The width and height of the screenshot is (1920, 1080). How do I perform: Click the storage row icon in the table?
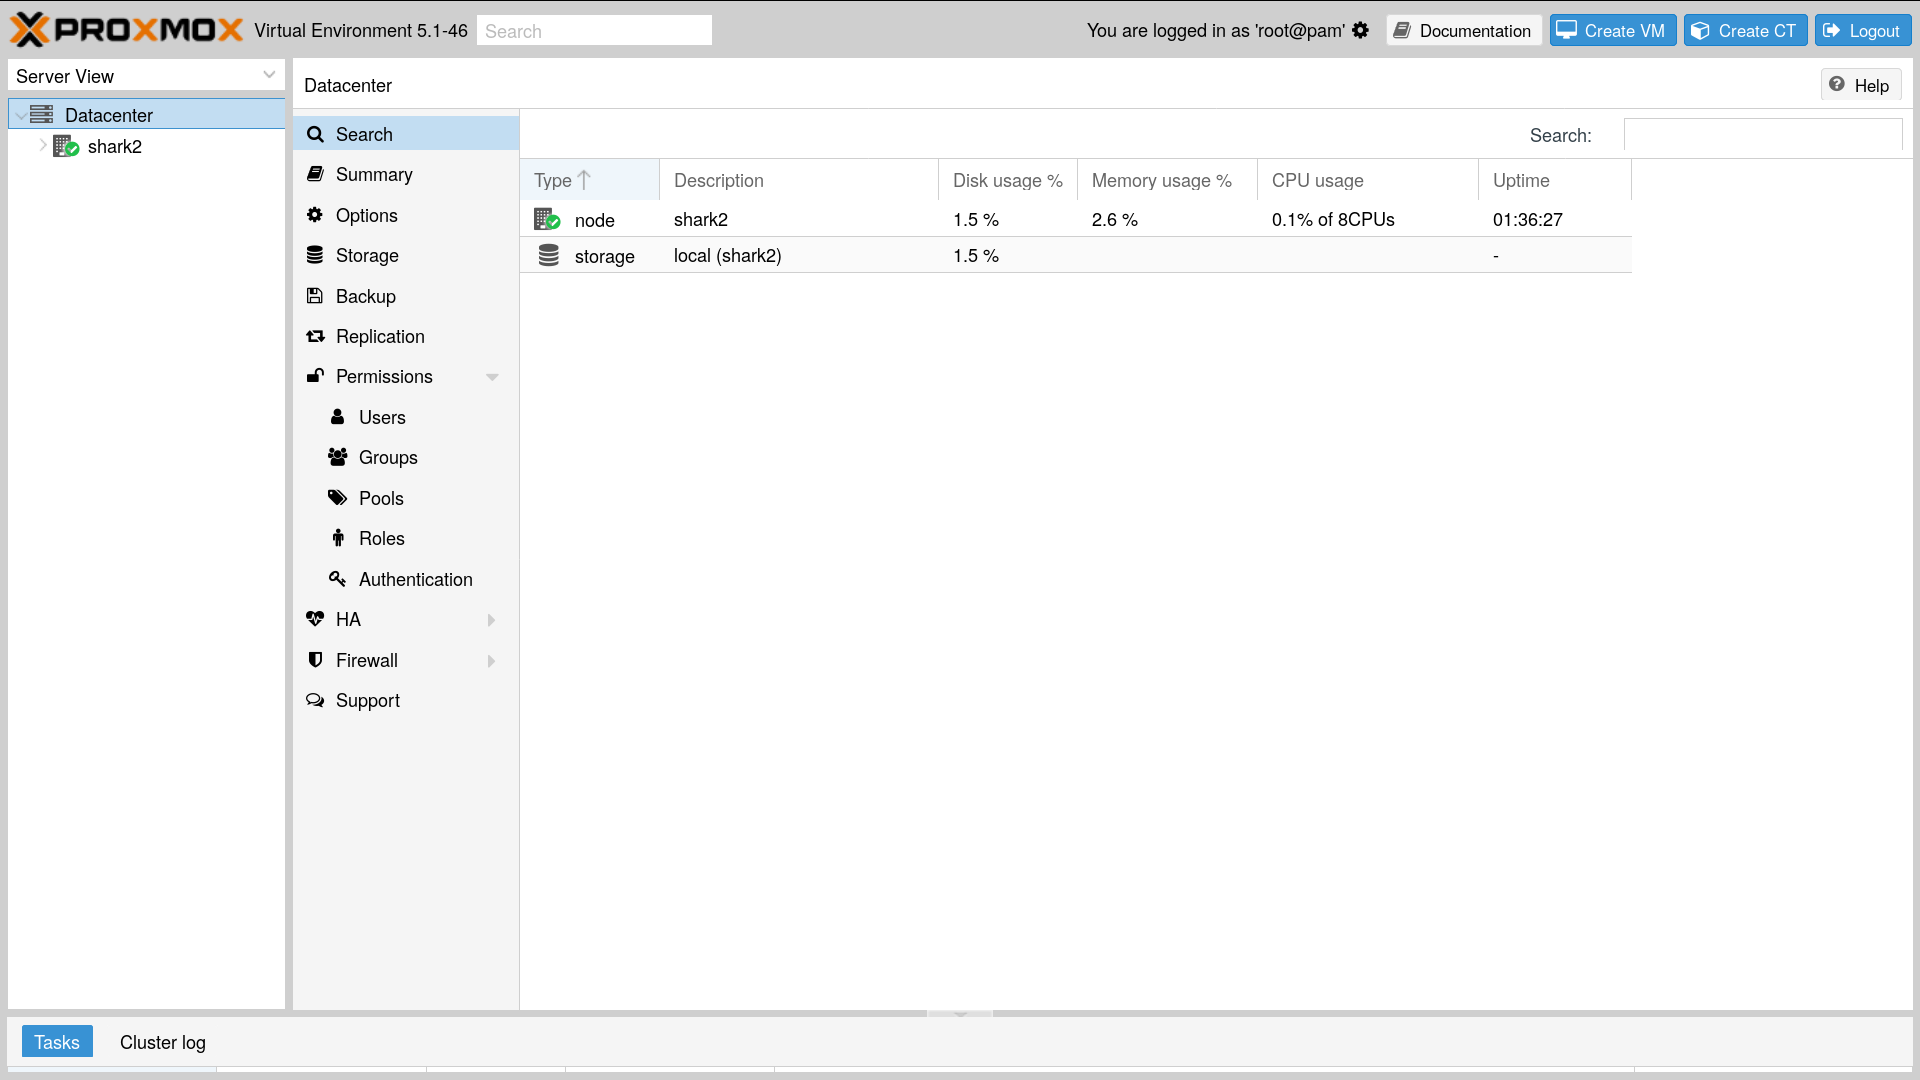tap(548, 256)
